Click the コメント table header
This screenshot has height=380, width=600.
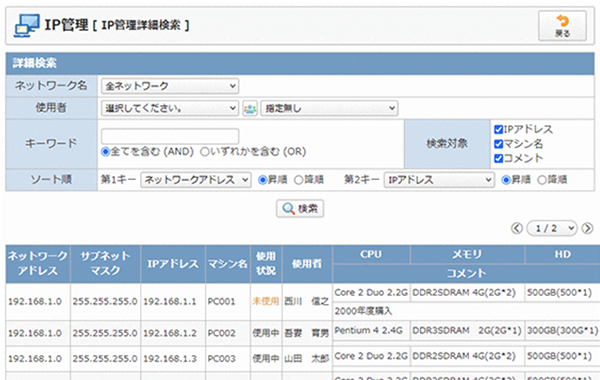(466, 274)
